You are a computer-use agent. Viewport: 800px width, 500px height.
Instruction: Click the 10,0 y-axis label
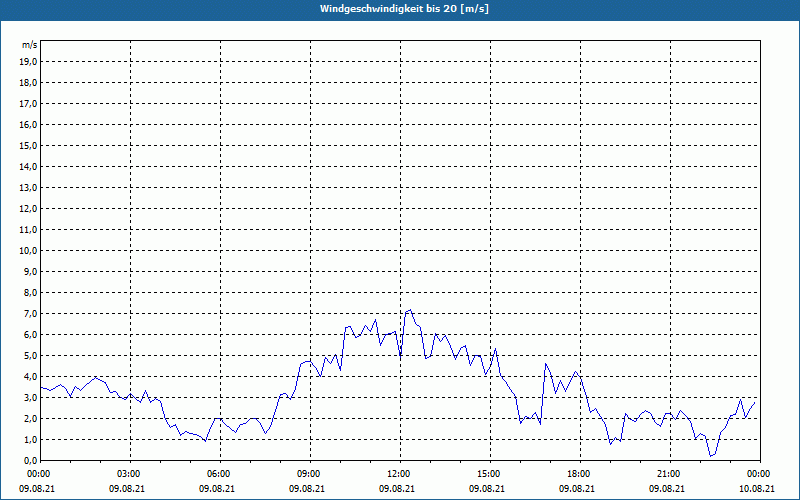click(x=29, y=250)
